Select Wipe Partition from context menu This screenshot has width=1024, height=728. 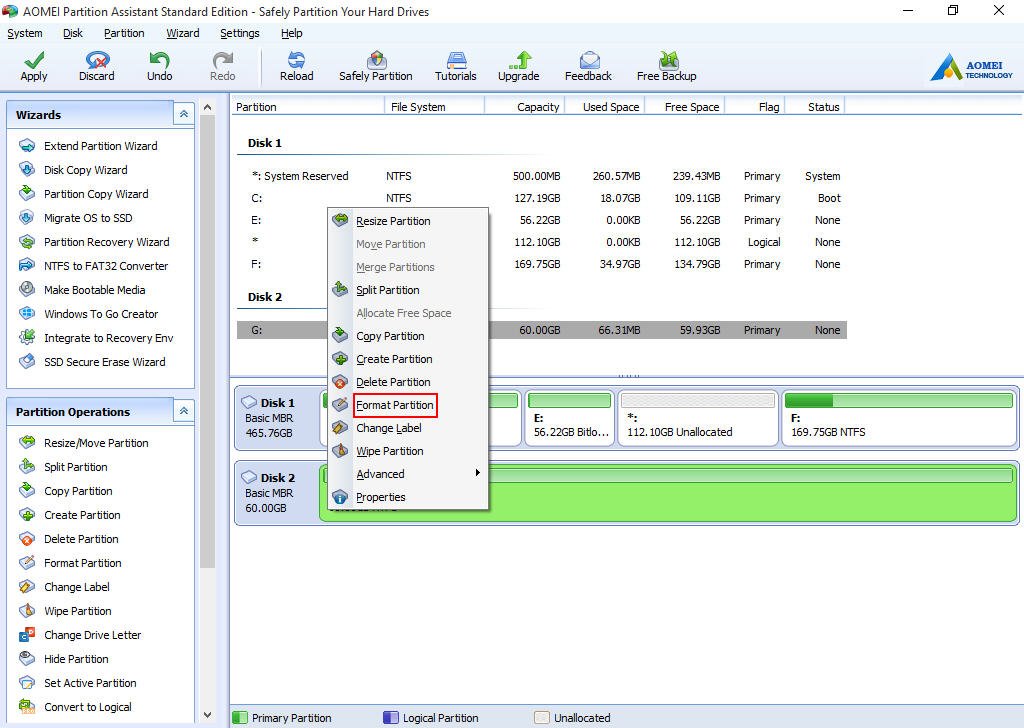coord(390,451)
